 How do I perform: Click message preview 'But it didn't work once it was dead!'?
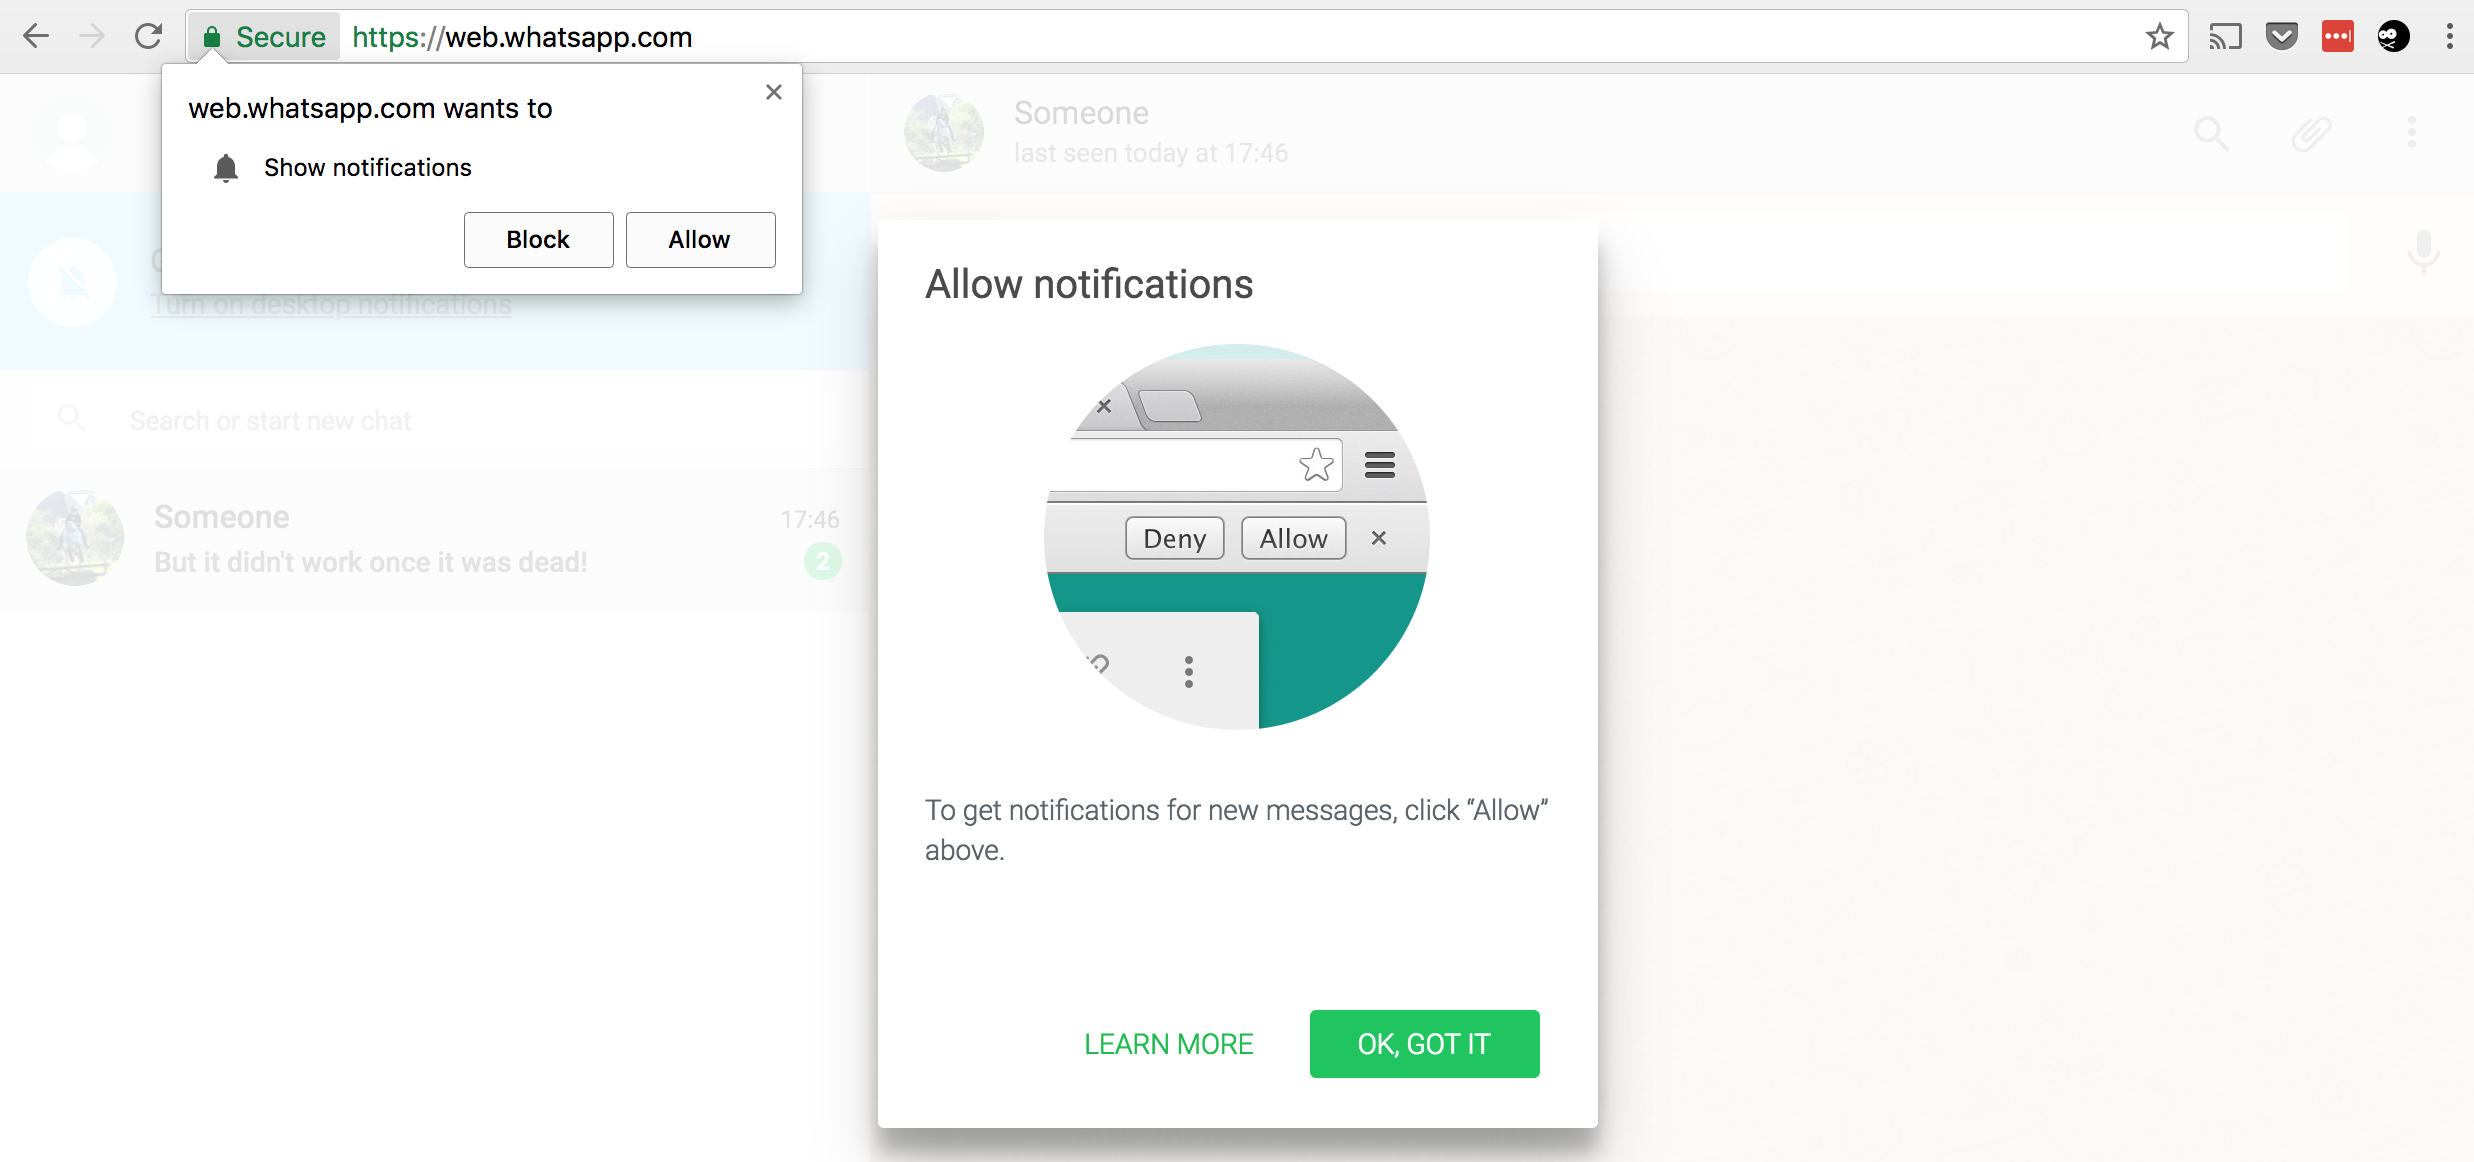click(x=371, y=562)
